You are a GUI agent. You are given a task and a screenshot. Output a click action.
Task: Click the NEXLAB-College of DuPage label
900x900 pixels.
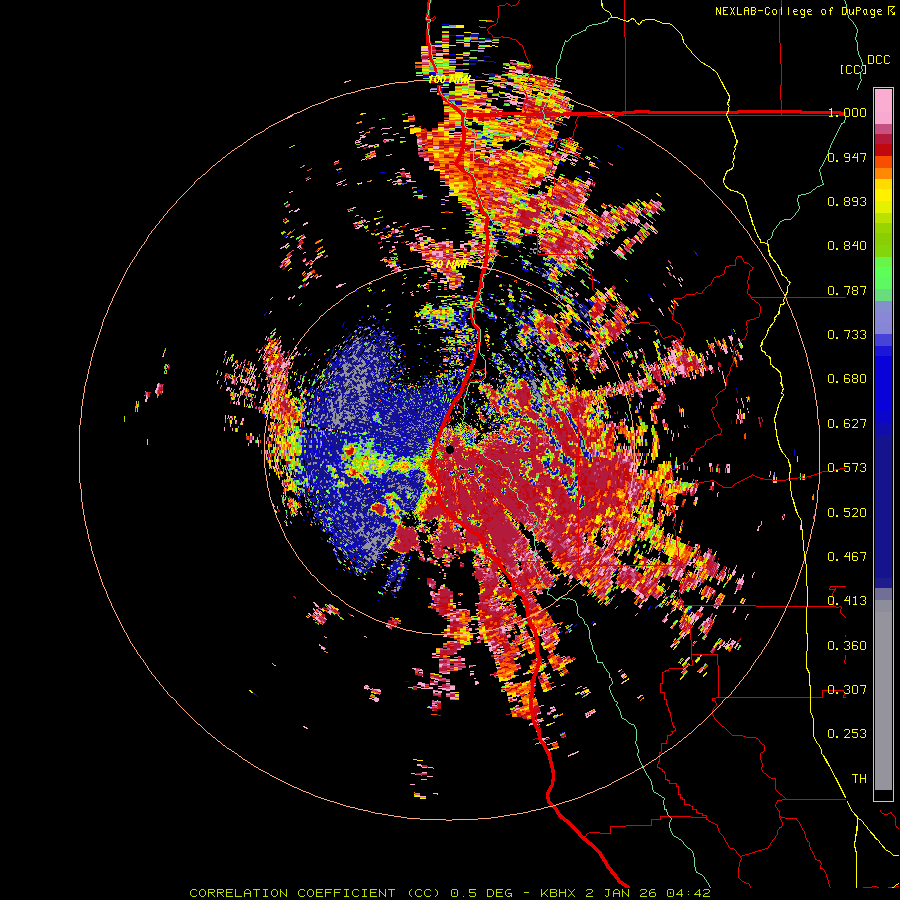coord(804,11)
